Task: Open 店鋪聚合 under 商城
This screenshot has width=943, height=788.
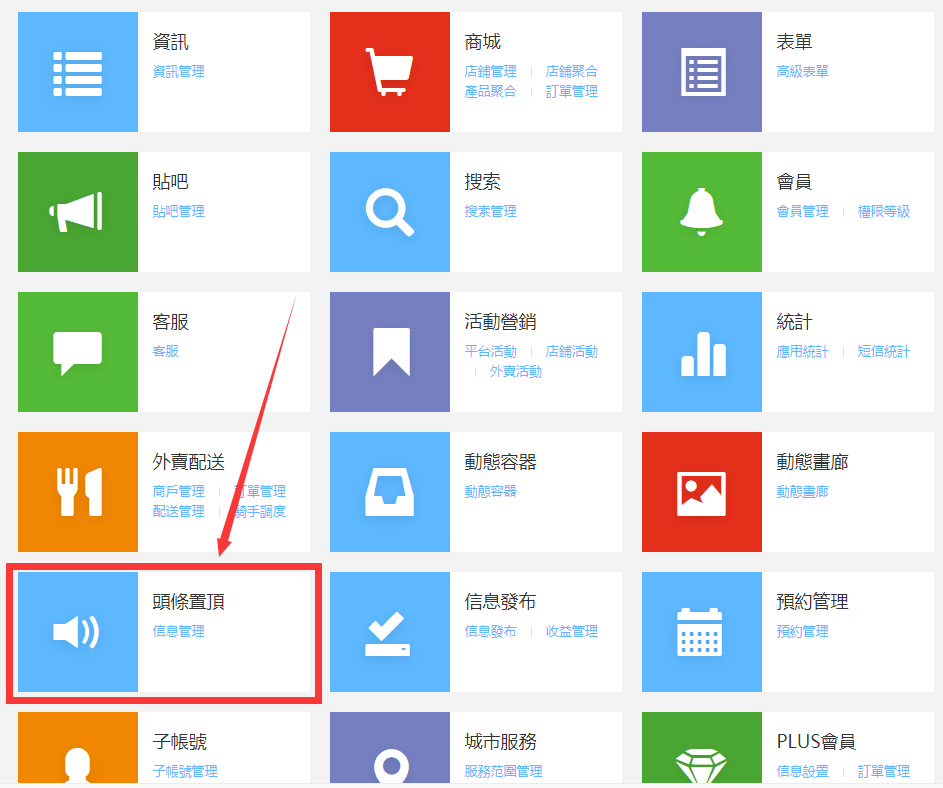Action: [x=572, y=72]
